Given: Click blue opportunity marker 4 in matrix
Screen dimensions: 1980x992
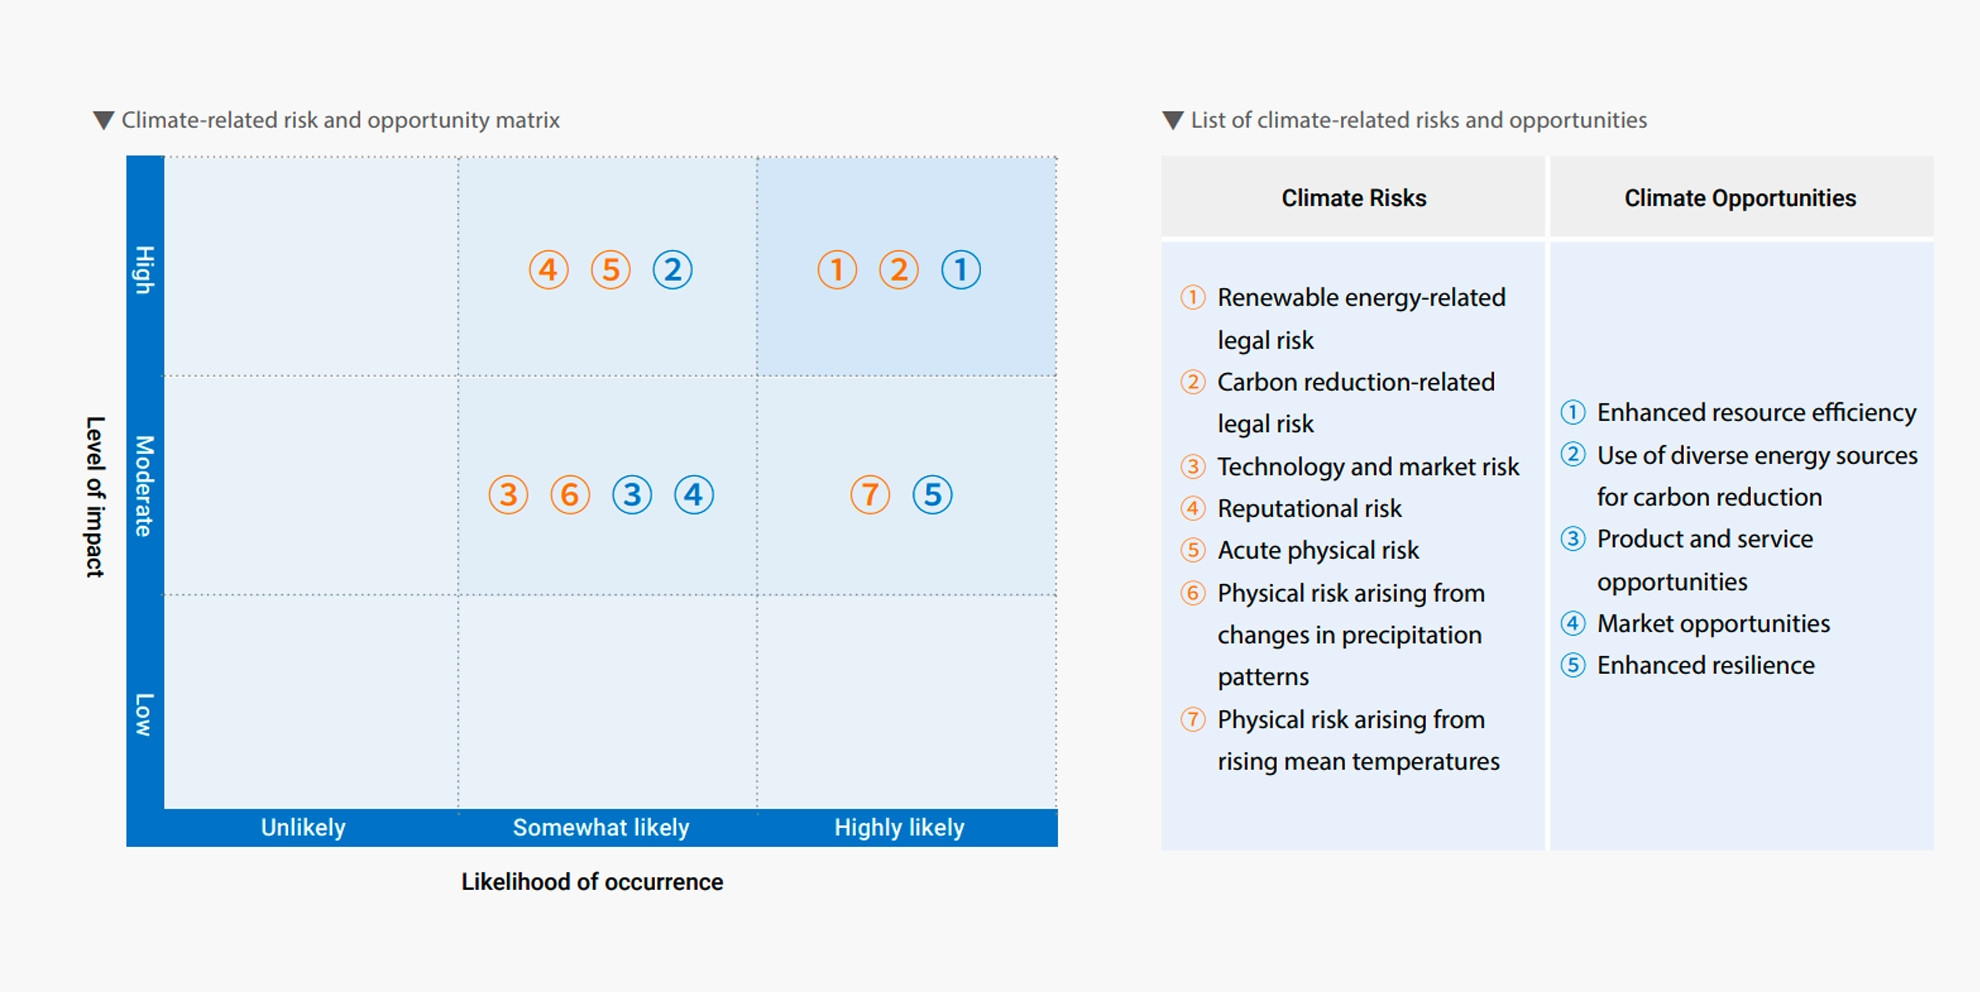Looking at the screenshot, I should (x=694, y=495).
